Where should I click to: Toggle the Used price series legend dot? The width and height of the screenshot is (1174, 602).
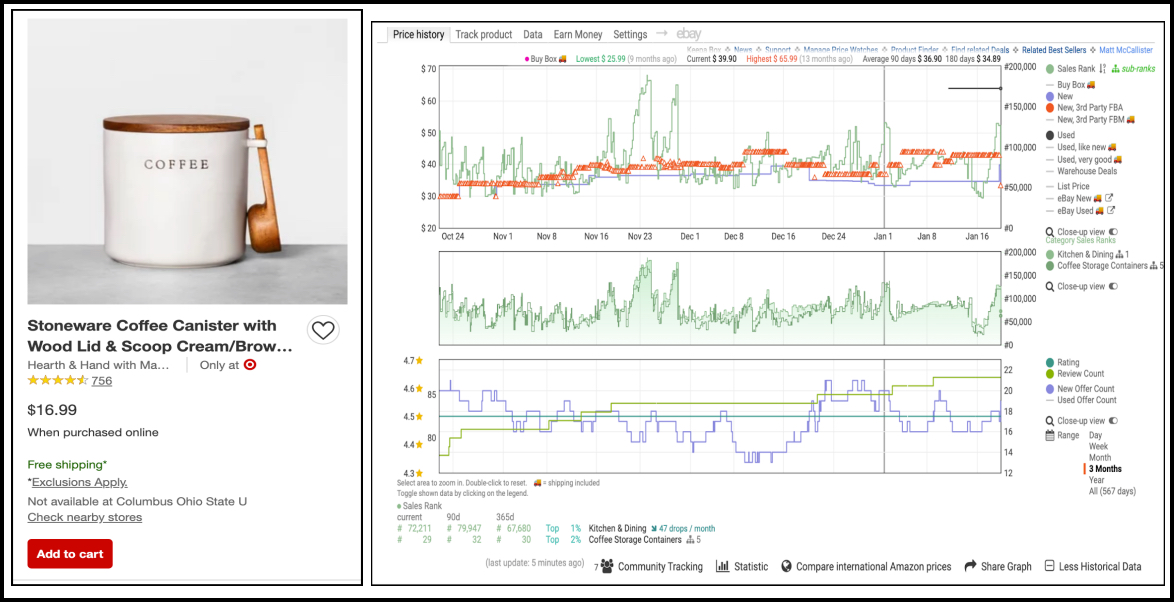tap(1050, 136)
